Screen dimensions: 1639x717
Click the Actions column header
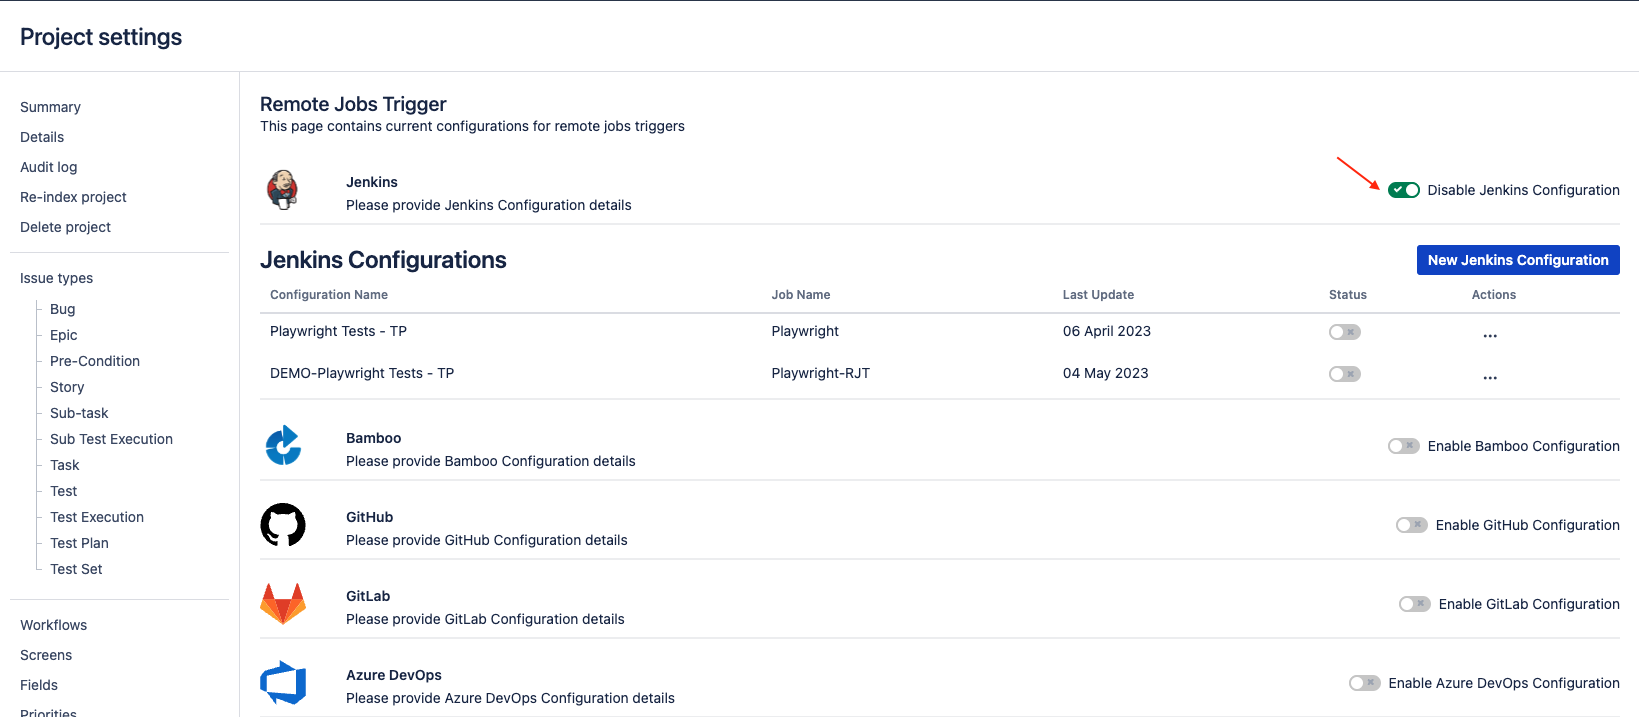[1494, 295]
